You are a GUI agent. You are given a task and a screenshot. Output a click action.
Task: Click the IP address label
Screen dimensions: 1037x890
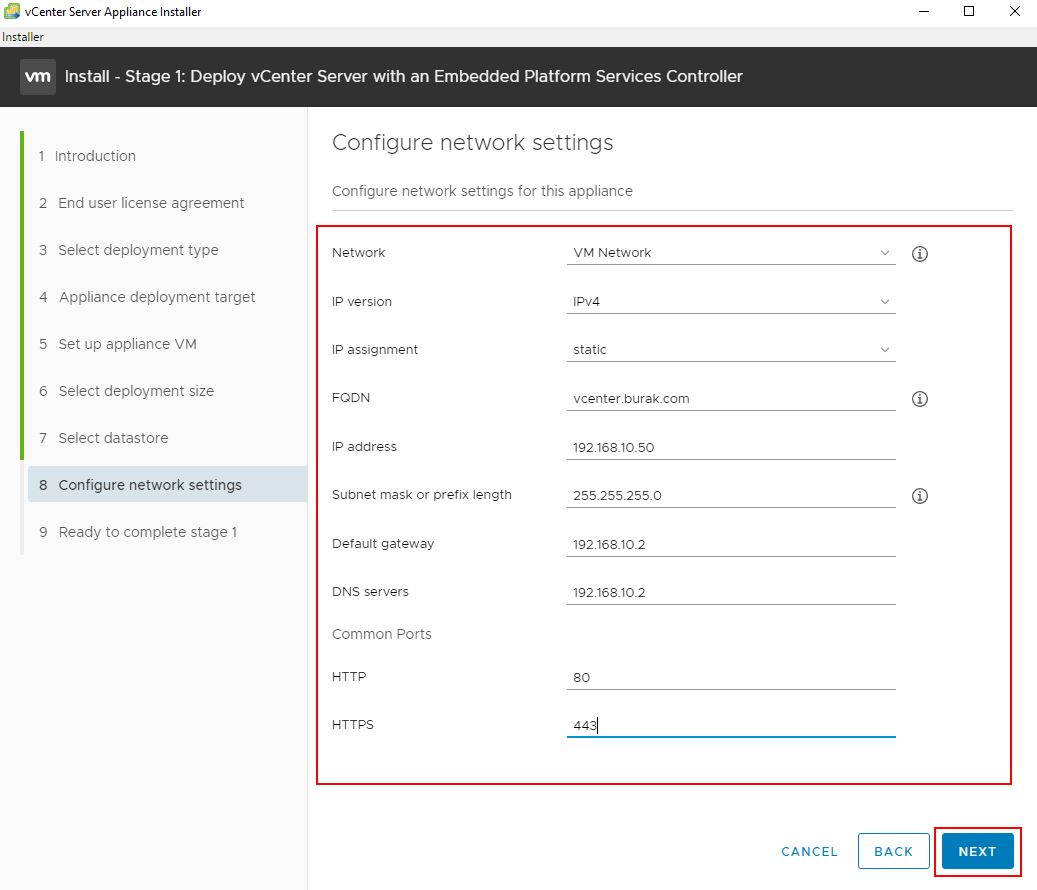point(364,446)
